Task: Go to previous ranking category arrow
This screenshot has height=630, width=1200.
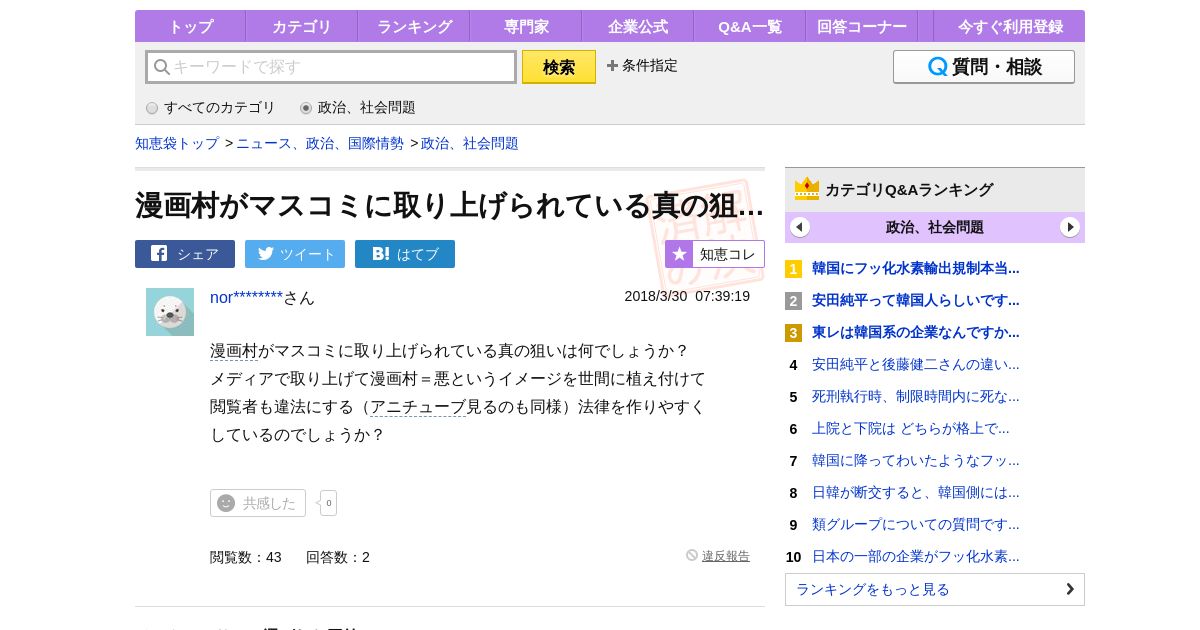Action: click(800, 227)
